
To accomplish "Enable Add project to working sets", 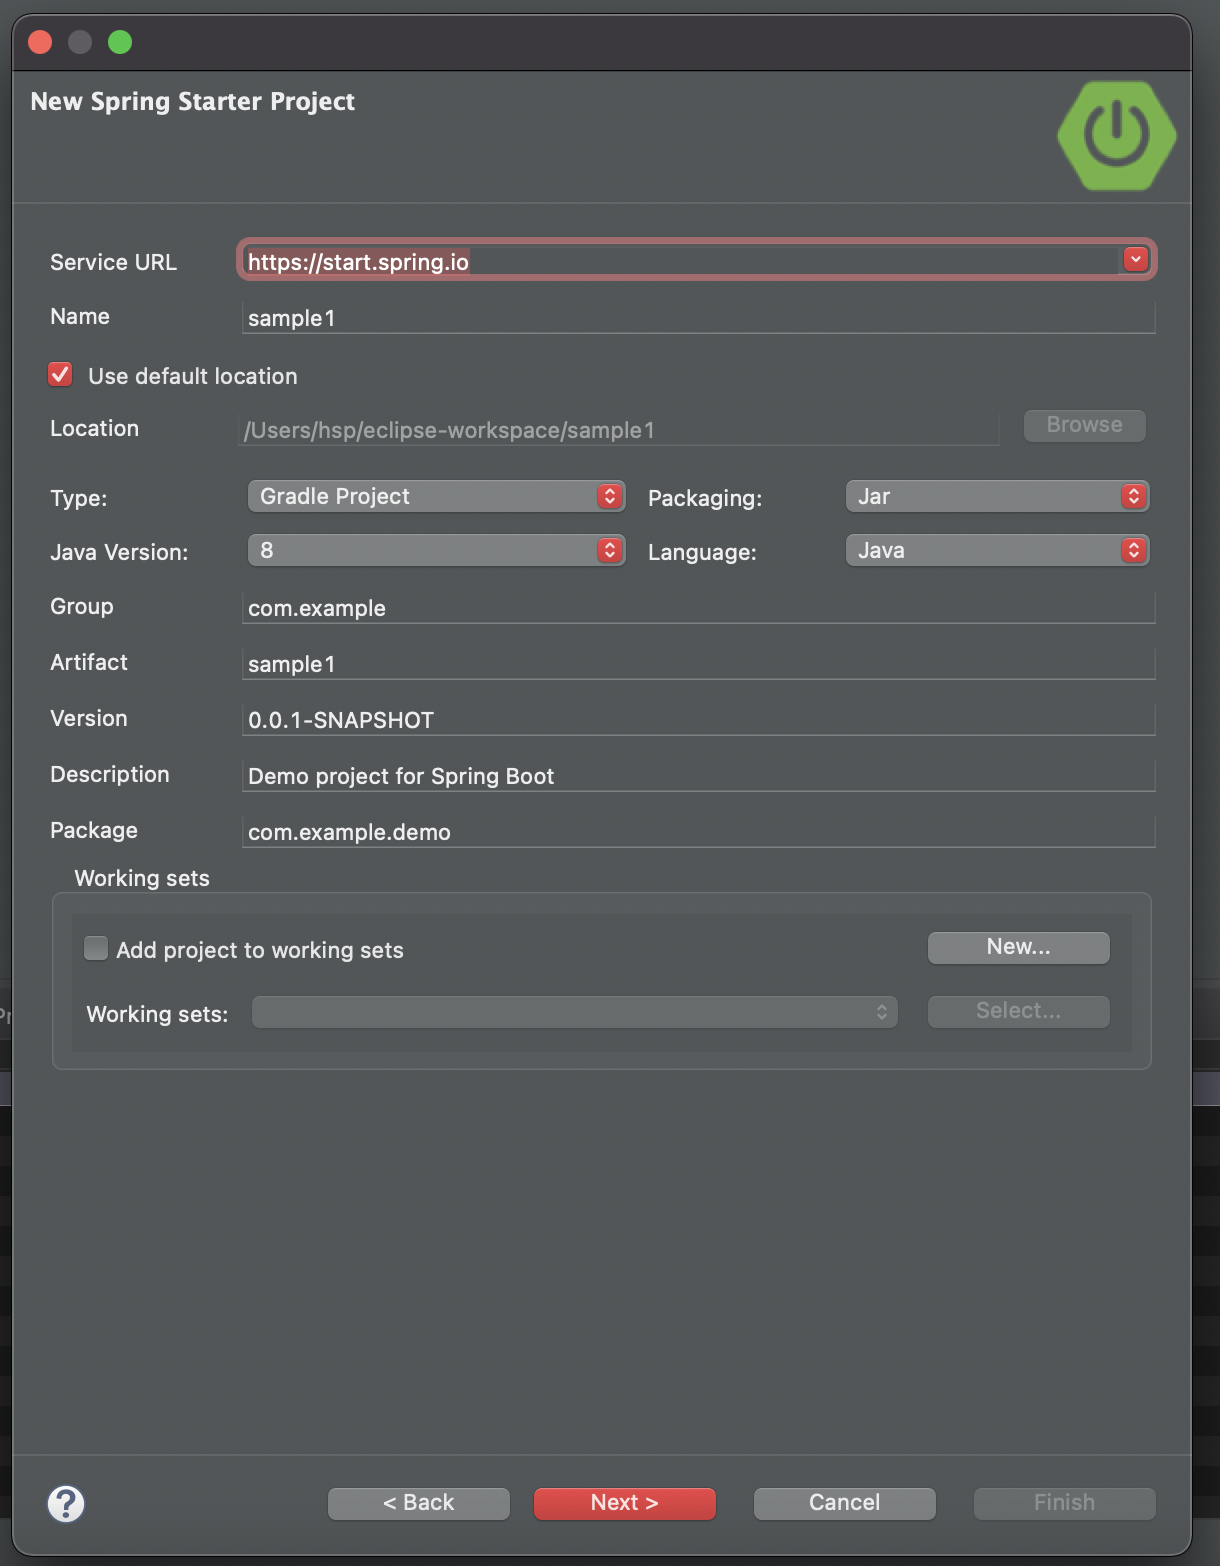I will point(96,948).
